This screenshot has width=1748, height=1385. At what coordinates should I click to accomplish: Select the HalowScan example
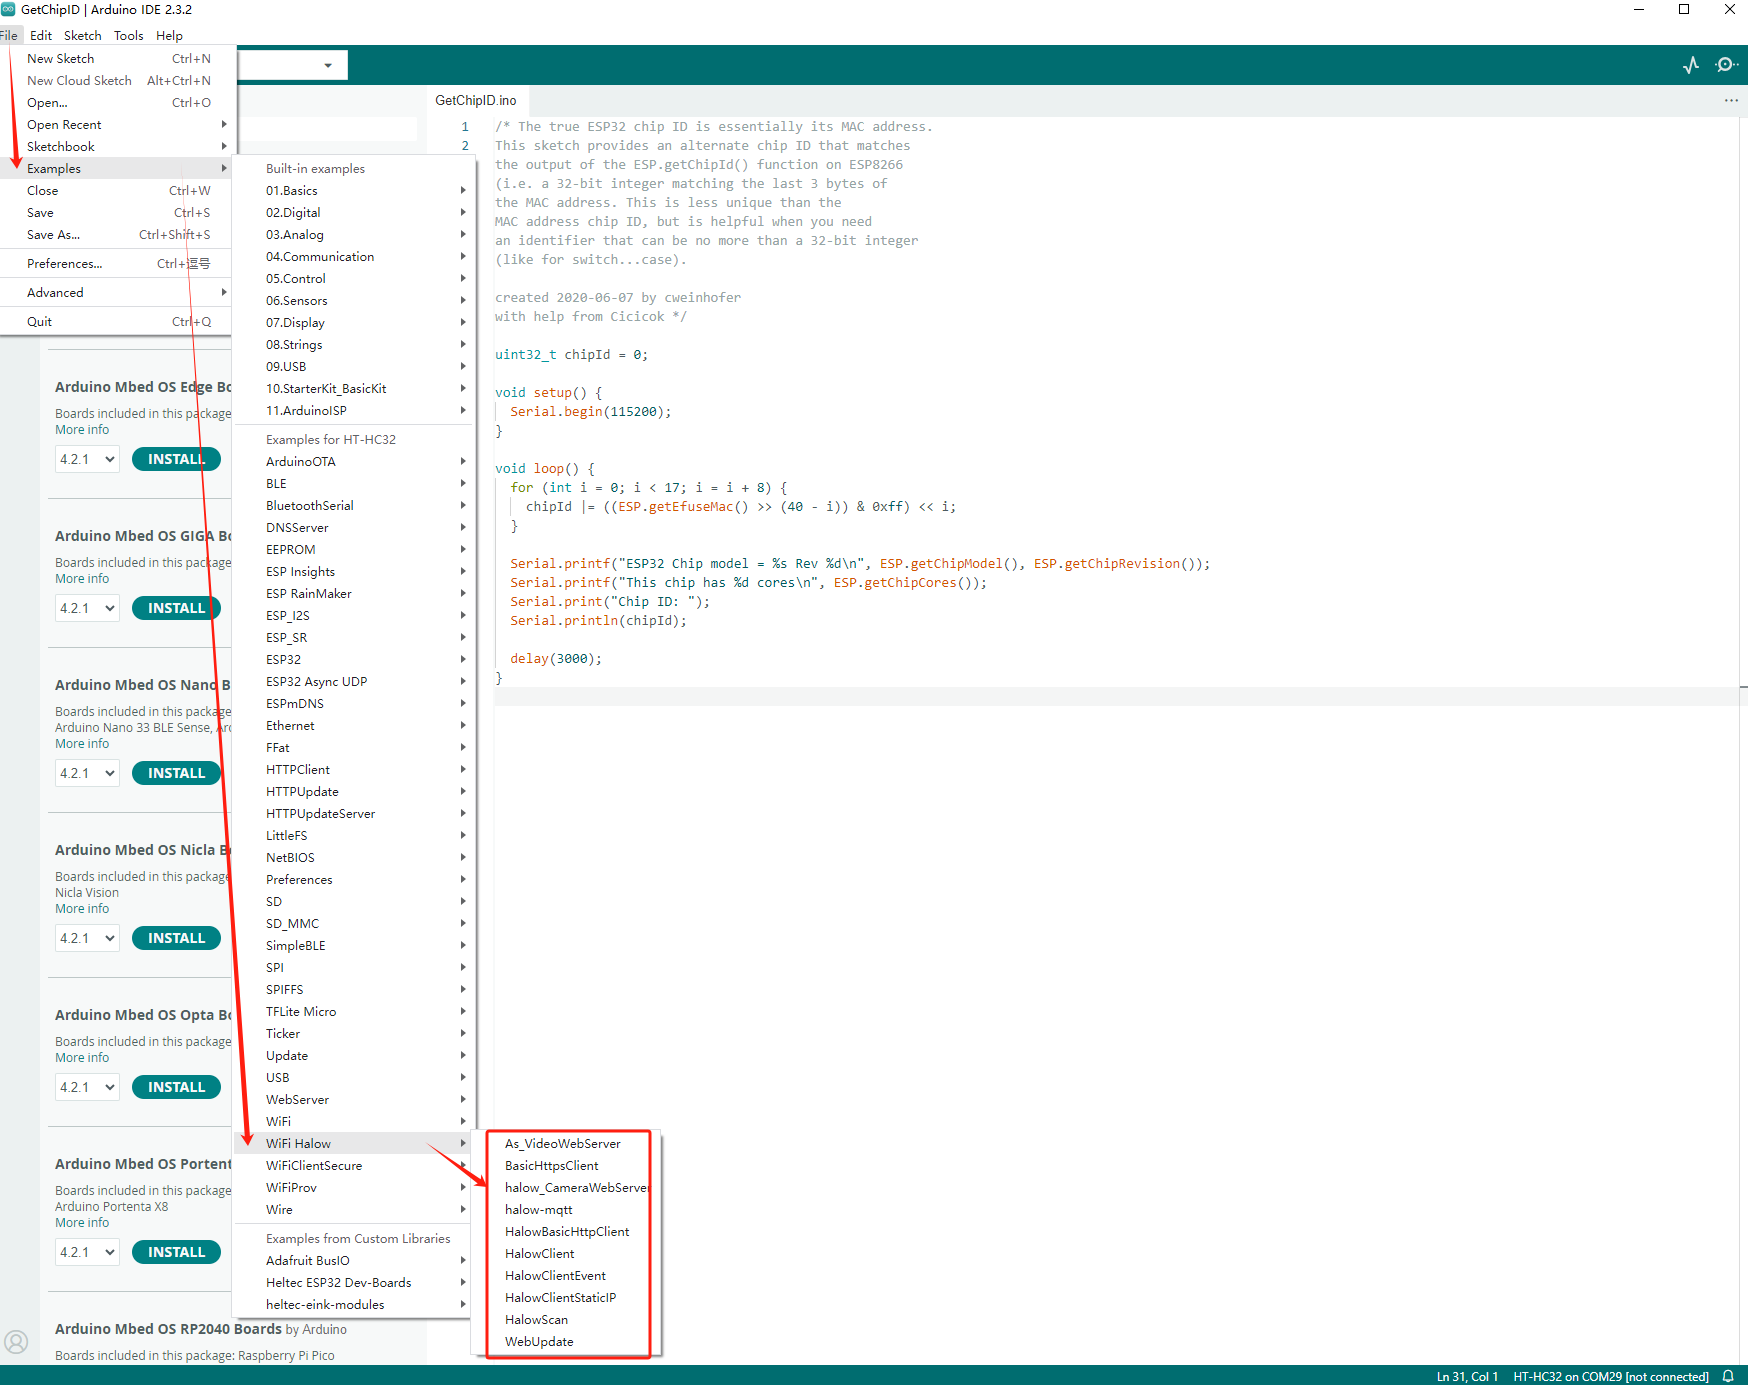[536, 1320]
